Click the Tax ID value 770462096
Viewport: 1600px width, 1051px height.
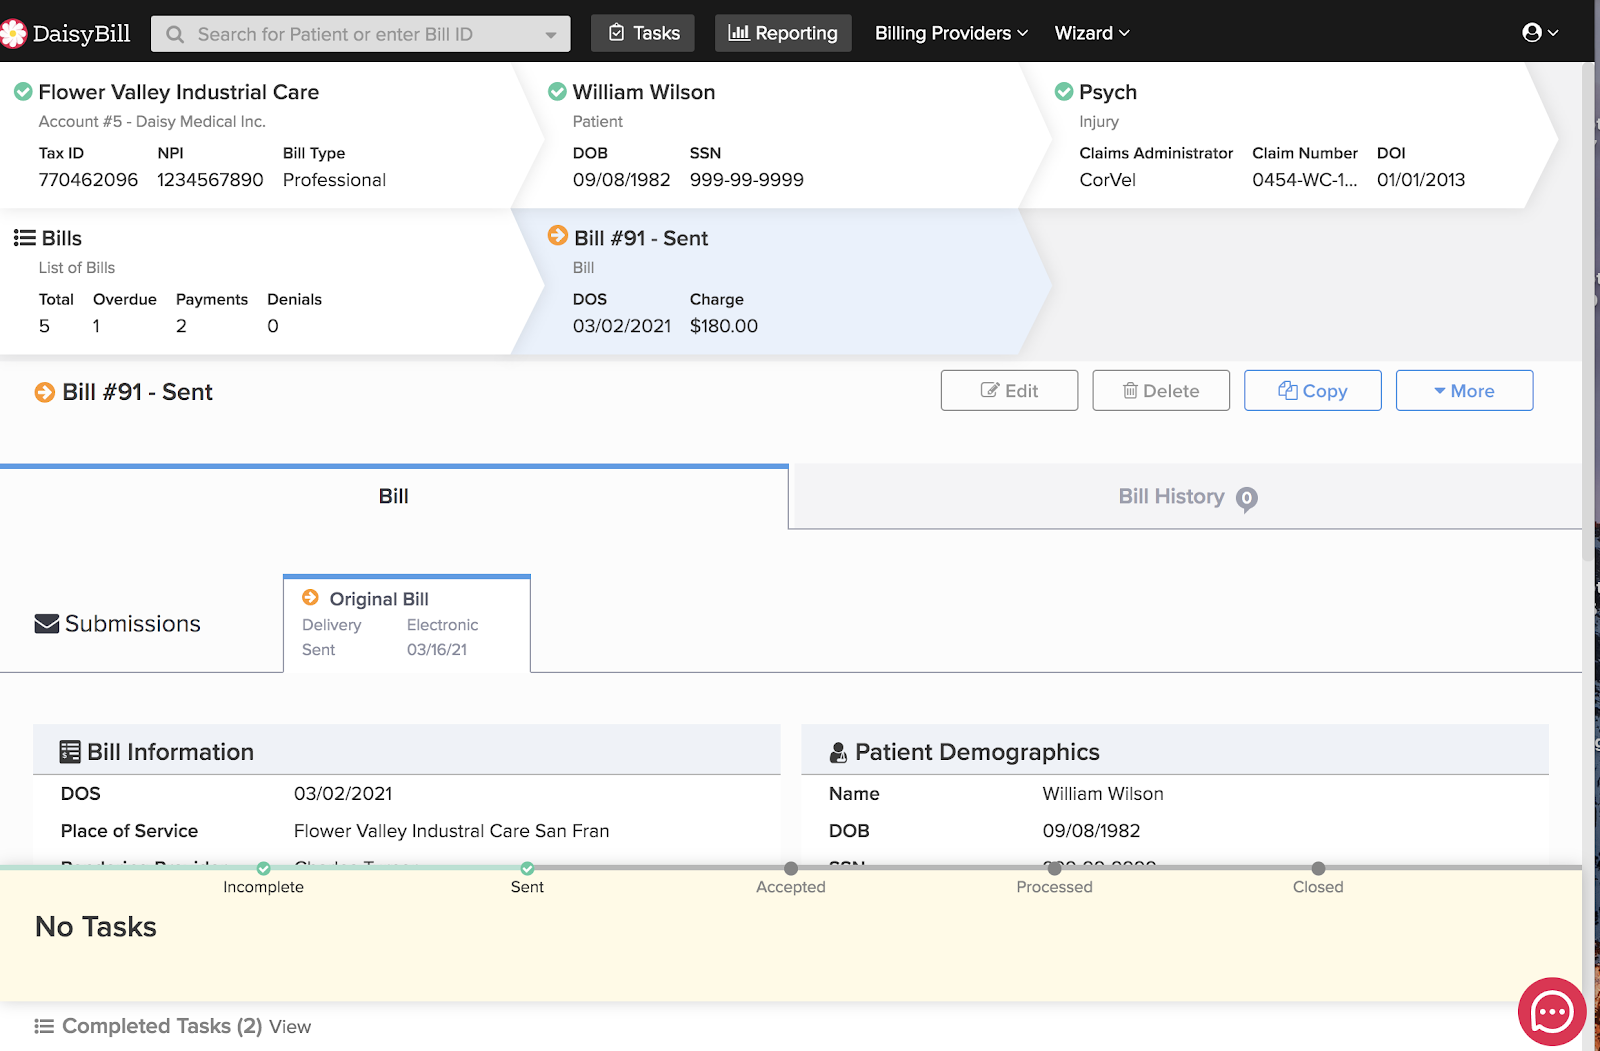coord(88,180)
